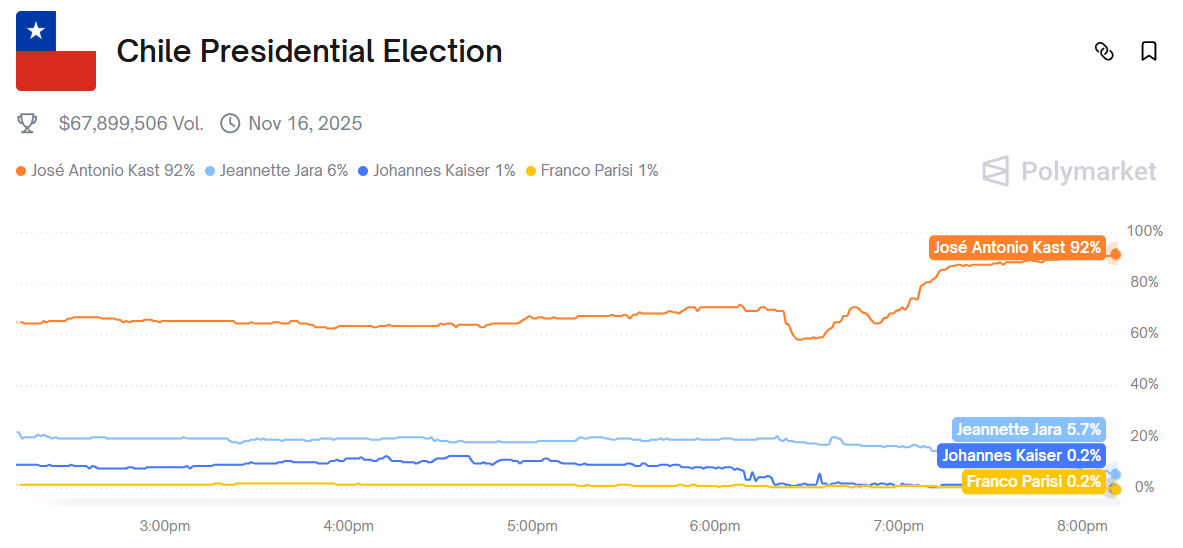Click the Franco Parisi 0.2% chart label

(1034, 482)
